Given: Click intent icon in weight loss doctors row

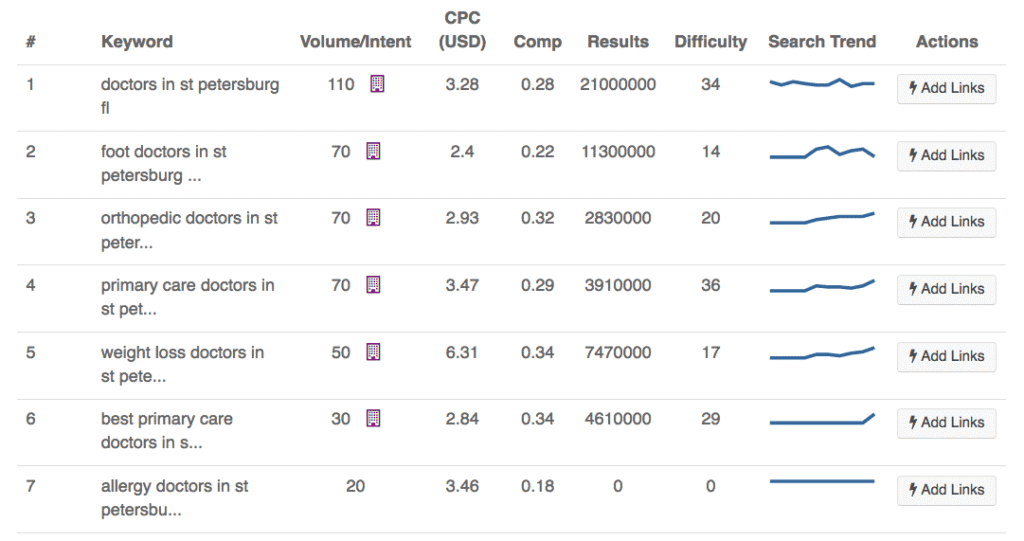Looking at the screenshot, I should pyautogui.click(x=373, y=352).
